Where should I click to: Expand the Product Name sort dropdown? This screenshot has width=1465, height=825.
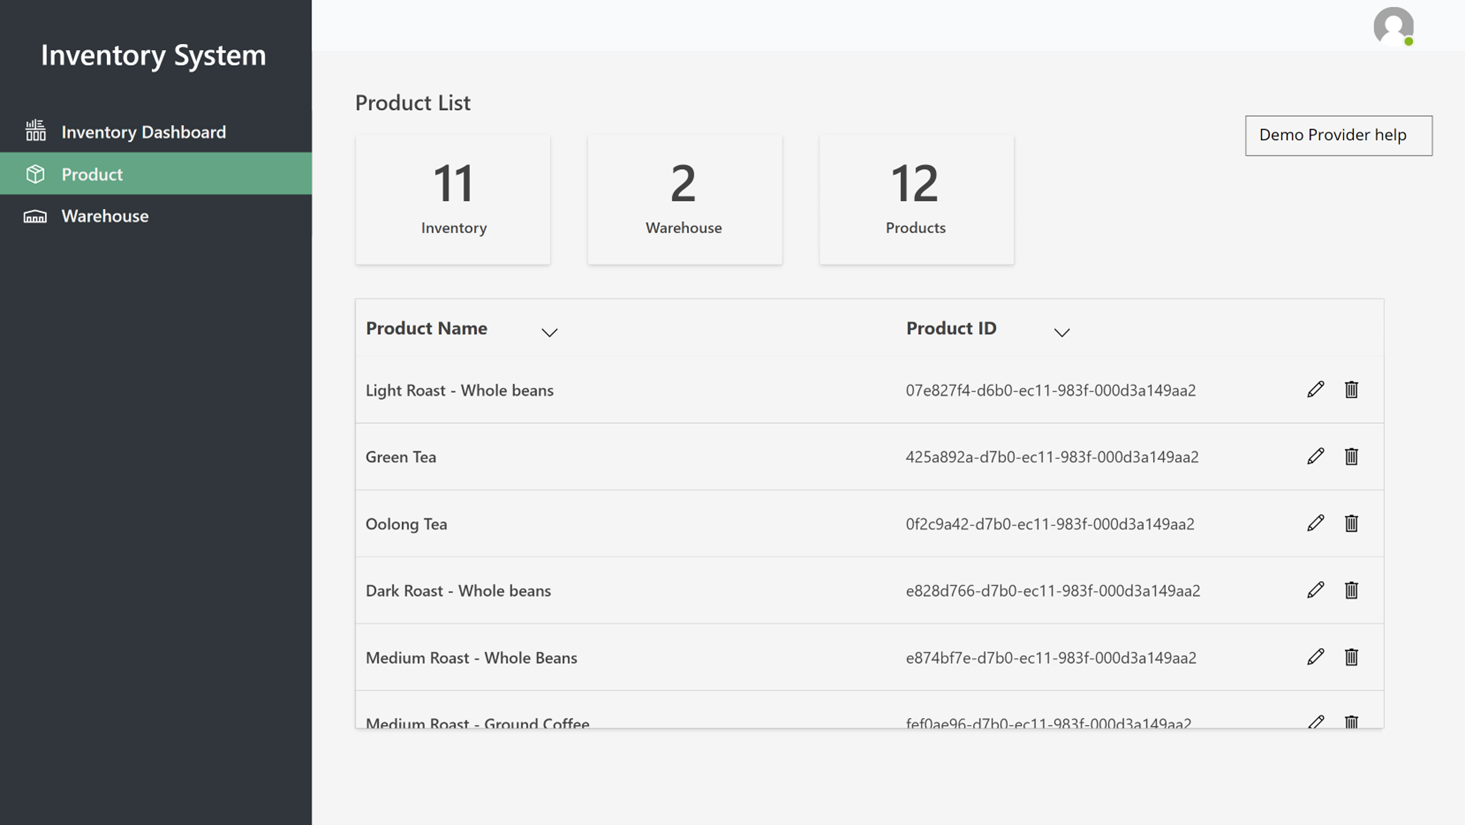[x=549, y=332]
